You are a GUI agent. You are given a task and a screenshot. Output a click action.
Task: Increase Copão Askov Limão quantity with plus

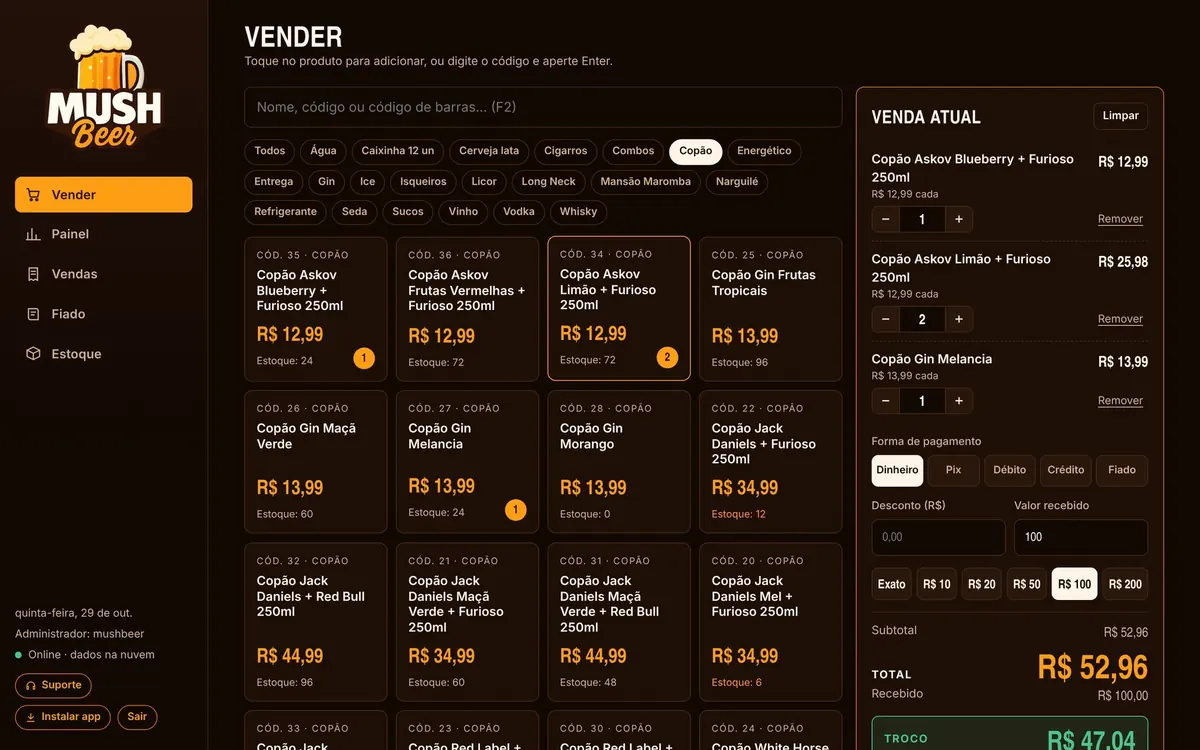(959, 319)
